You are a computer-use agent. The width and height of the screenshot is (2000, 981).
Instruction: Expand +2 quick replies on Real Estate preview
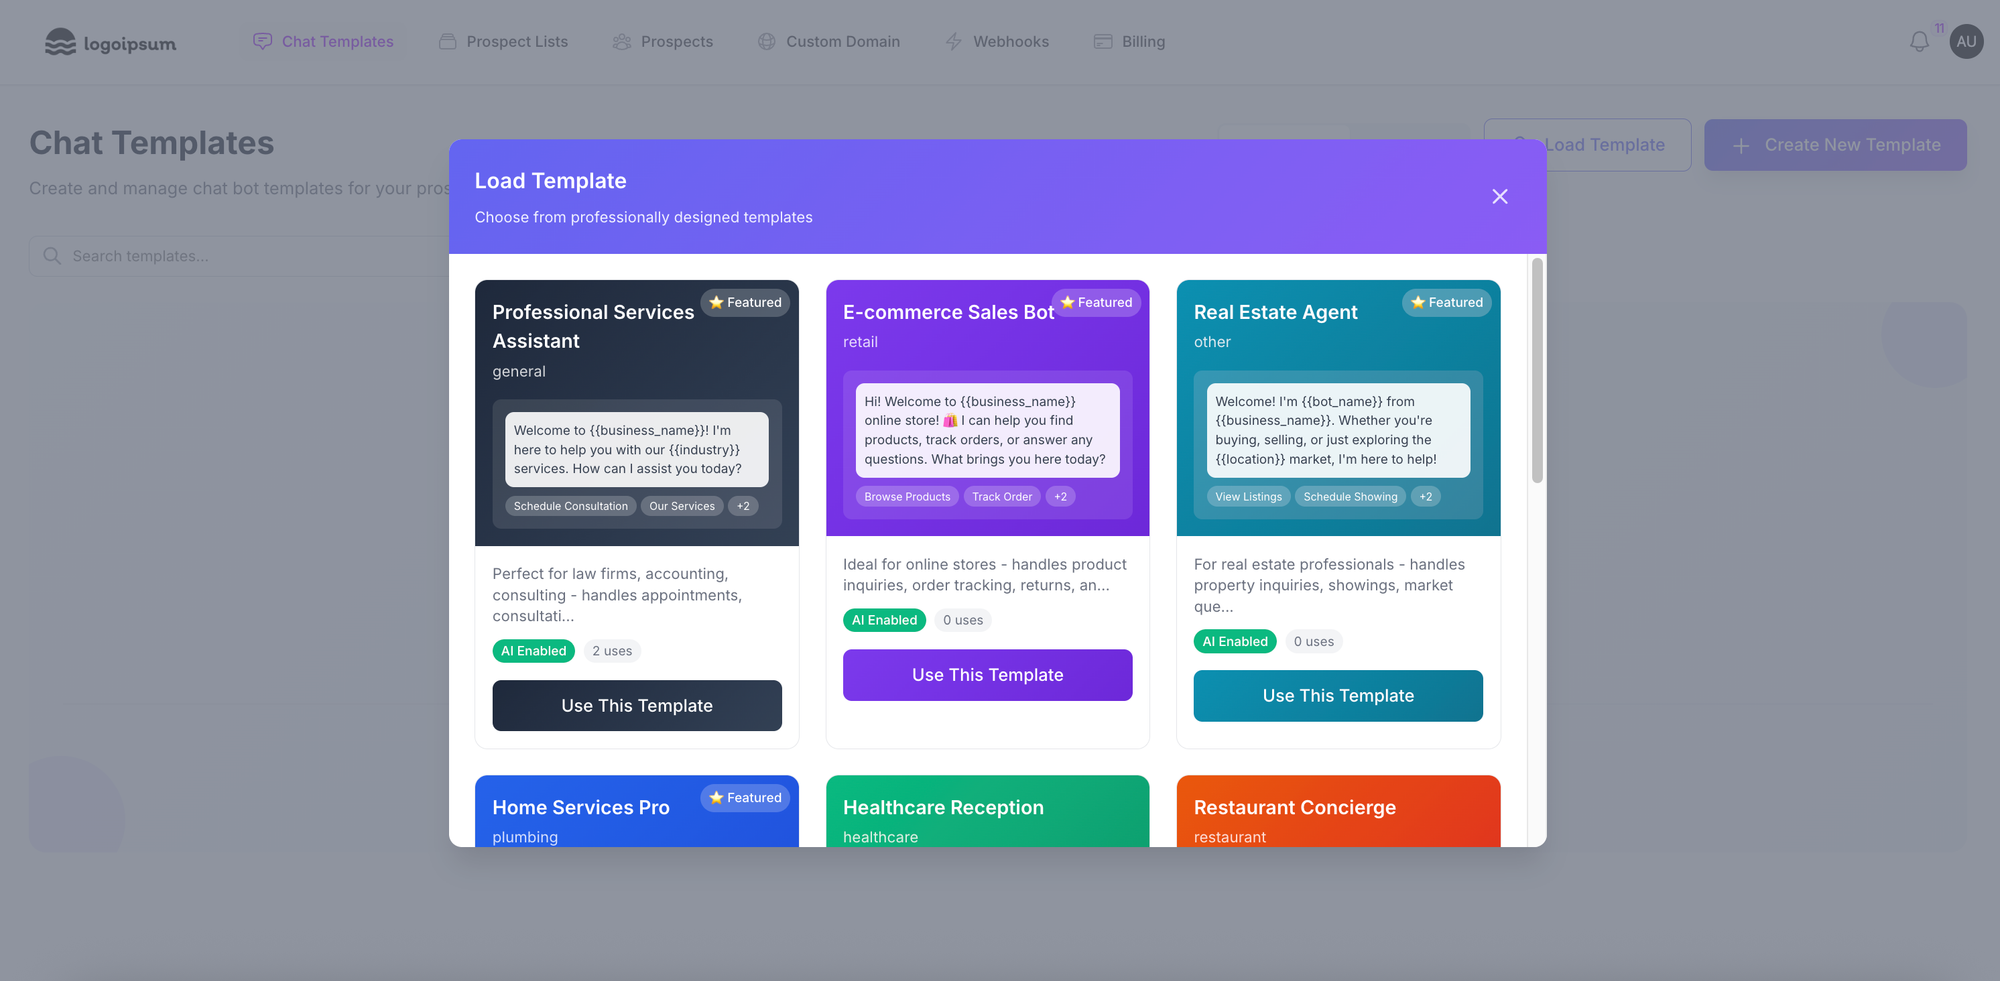[x=1425, y=497]
